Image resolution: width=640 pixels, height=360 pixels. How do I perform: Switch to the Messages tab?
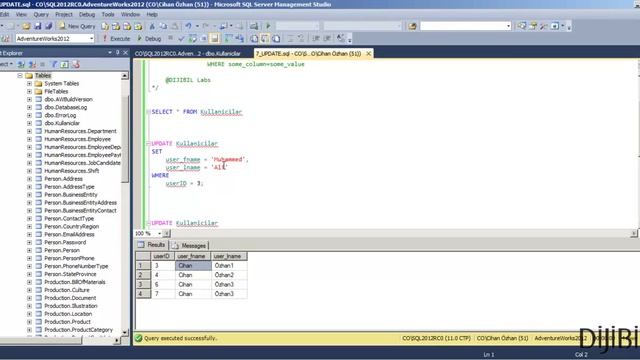tap(190, 246)
